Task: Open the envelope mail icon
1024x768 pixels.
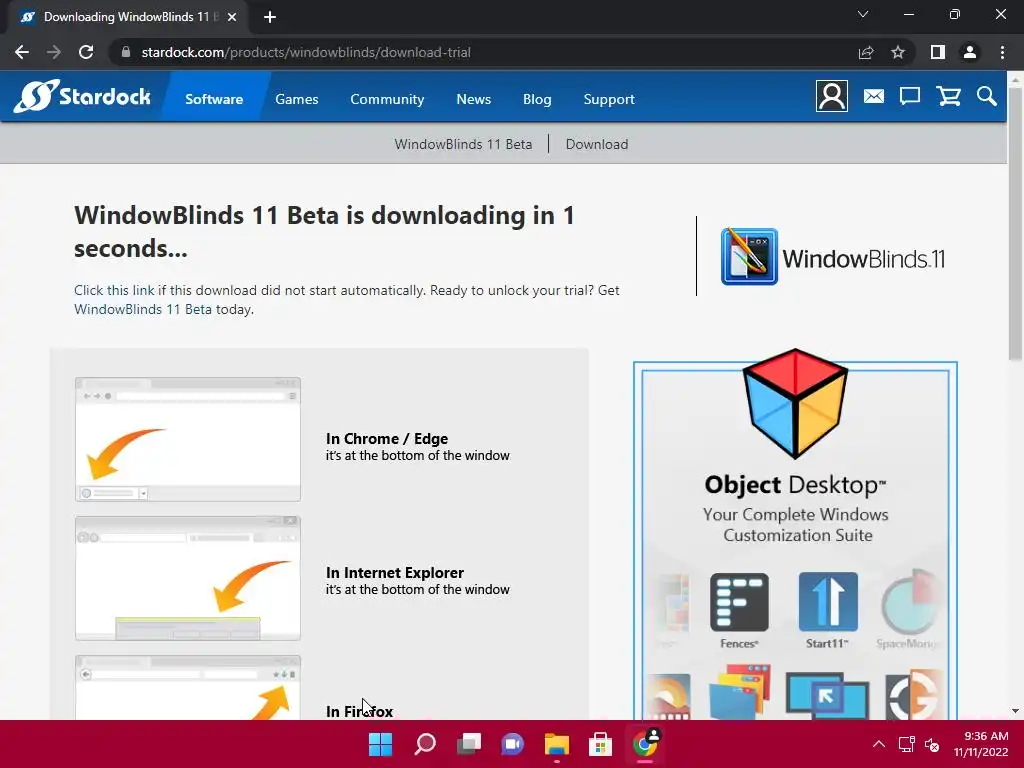Action: [873, 97]
